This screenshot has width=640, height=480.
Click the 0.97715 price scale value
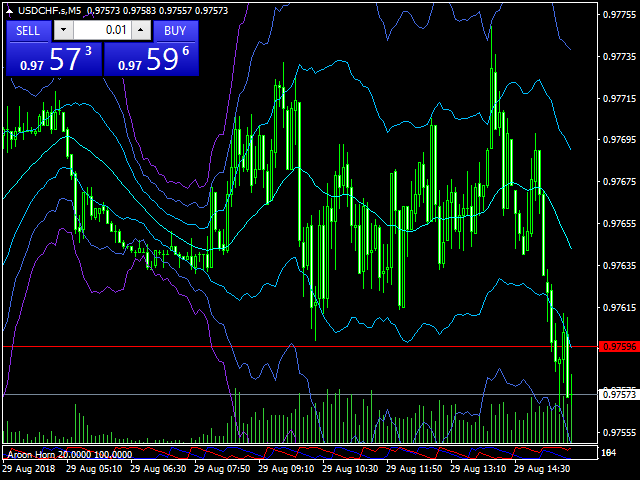(620, 98)
